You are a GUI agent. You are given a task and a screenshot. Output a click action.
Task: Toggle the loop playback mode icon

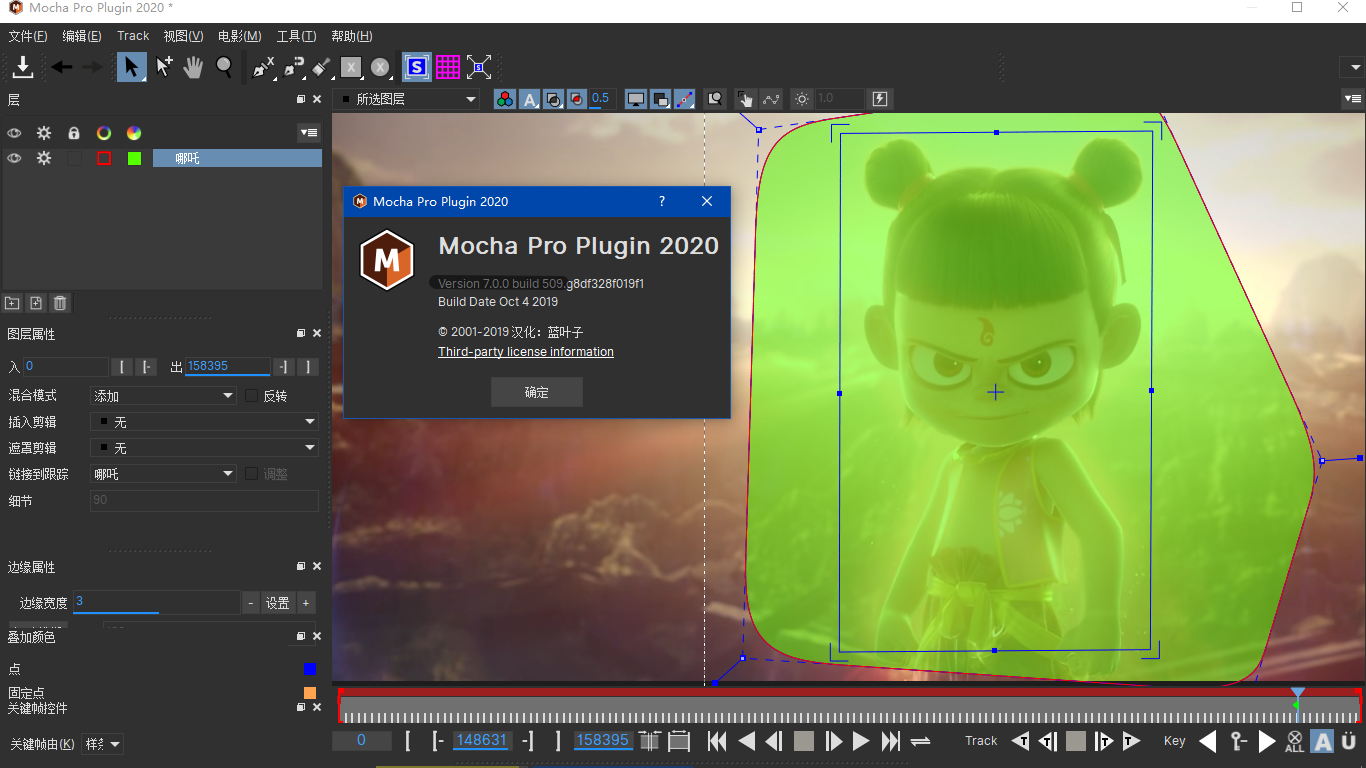920,741
